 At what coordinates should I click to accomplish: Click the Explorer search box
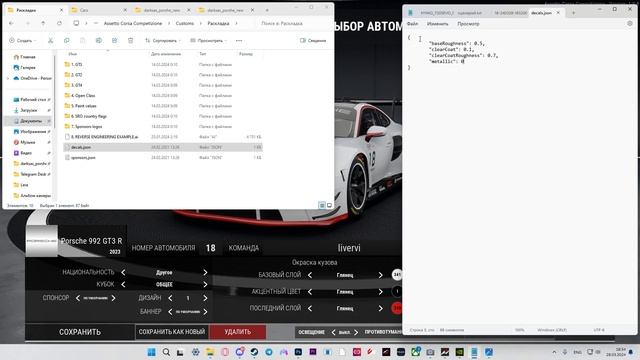pos(294,23)
